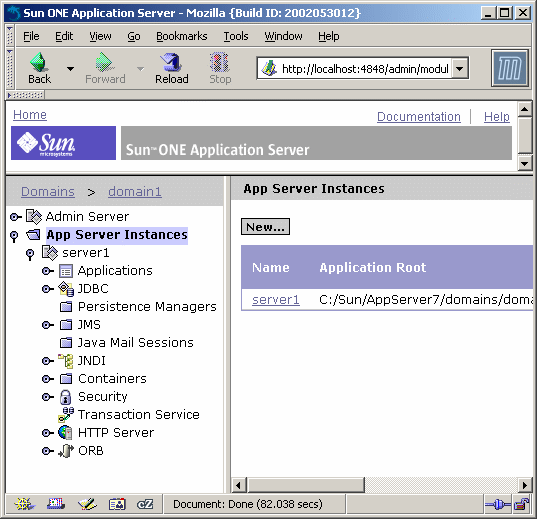Open Composer from status bar component icon
The image size is (537, 519).
click(87, 504)
